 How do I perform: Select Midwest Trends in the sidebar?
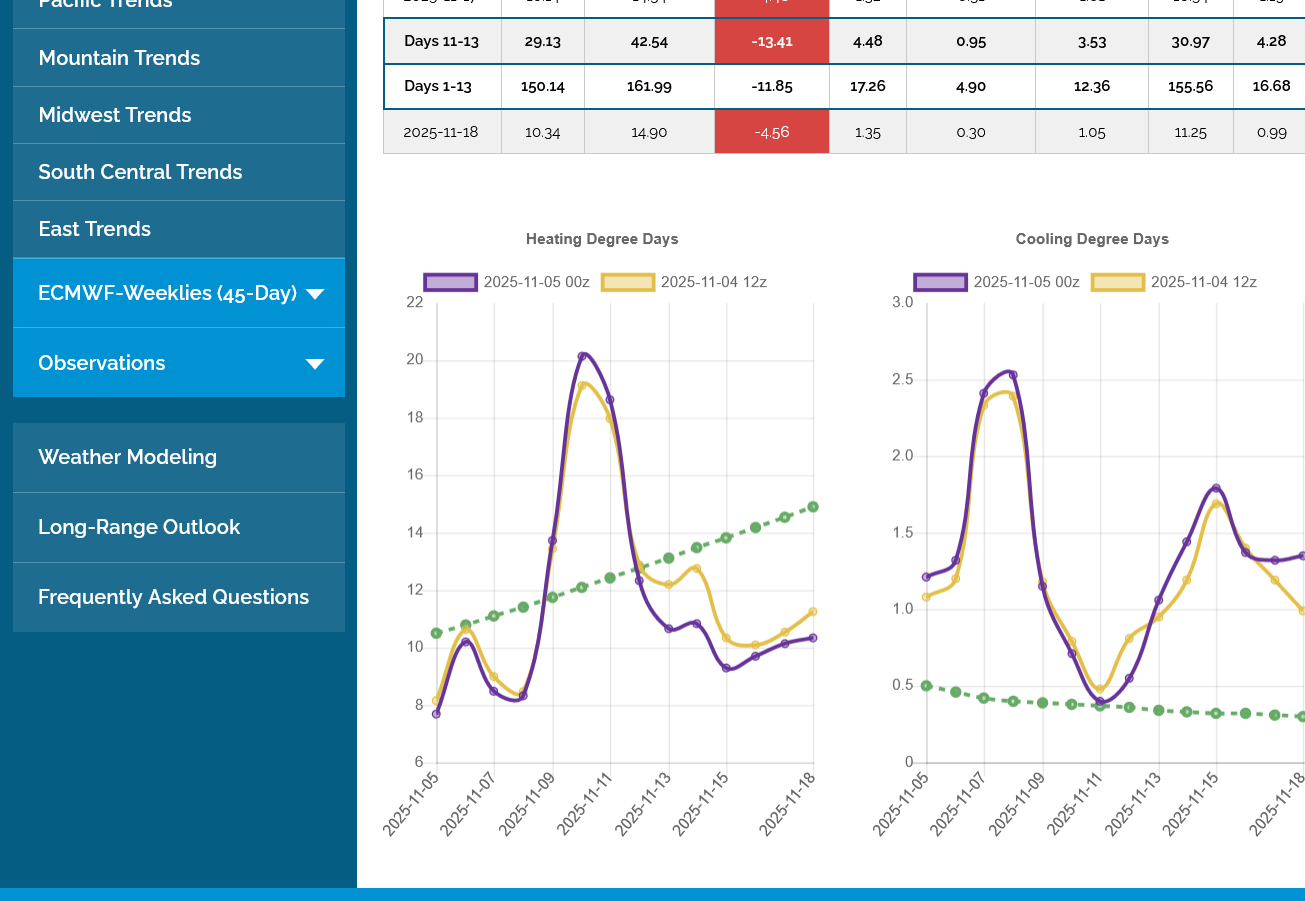coord(114,115)
